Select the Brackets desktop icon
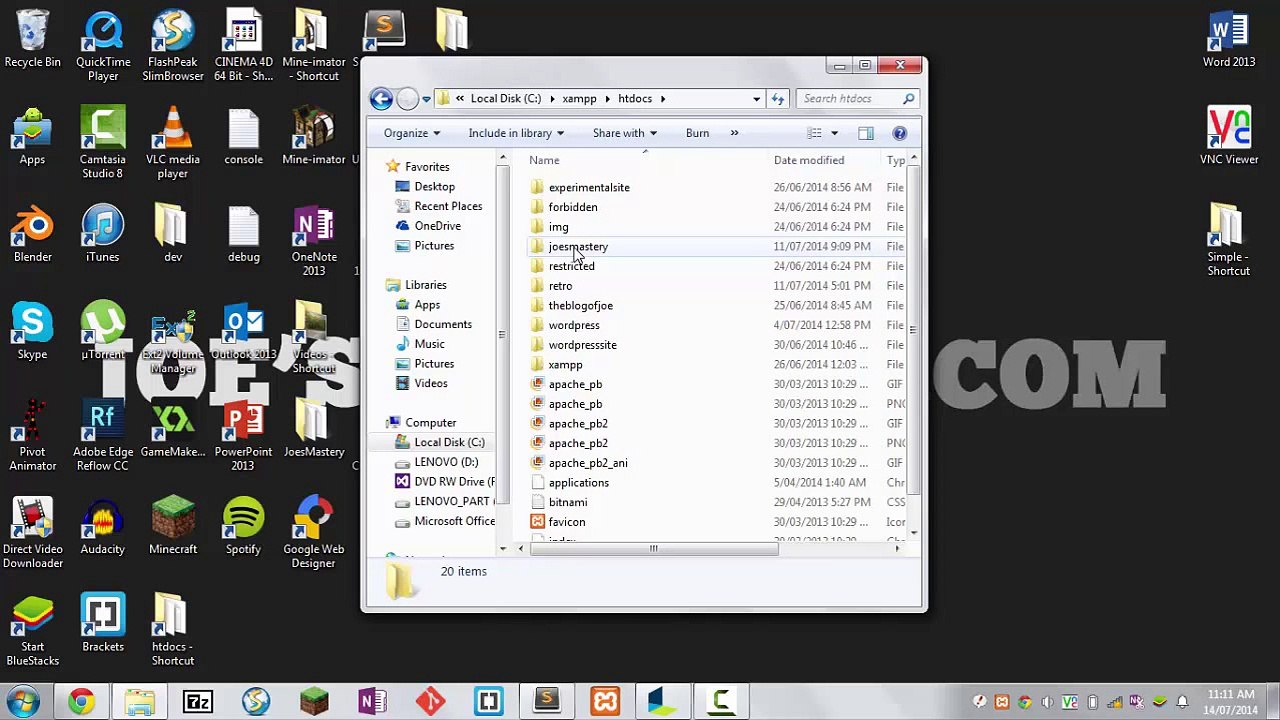1280x720 pixels. pos(103,624)
